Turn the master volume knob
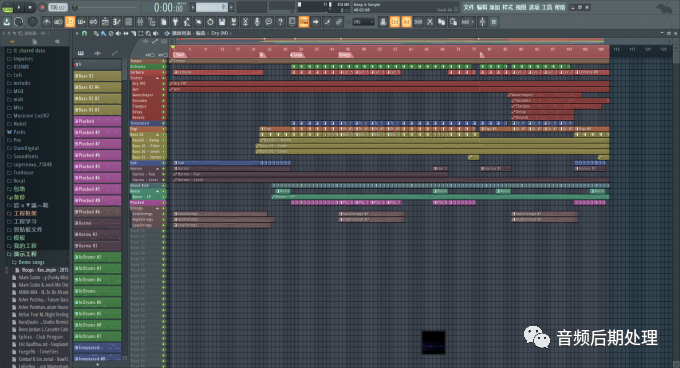 click(x=18, y=22)
